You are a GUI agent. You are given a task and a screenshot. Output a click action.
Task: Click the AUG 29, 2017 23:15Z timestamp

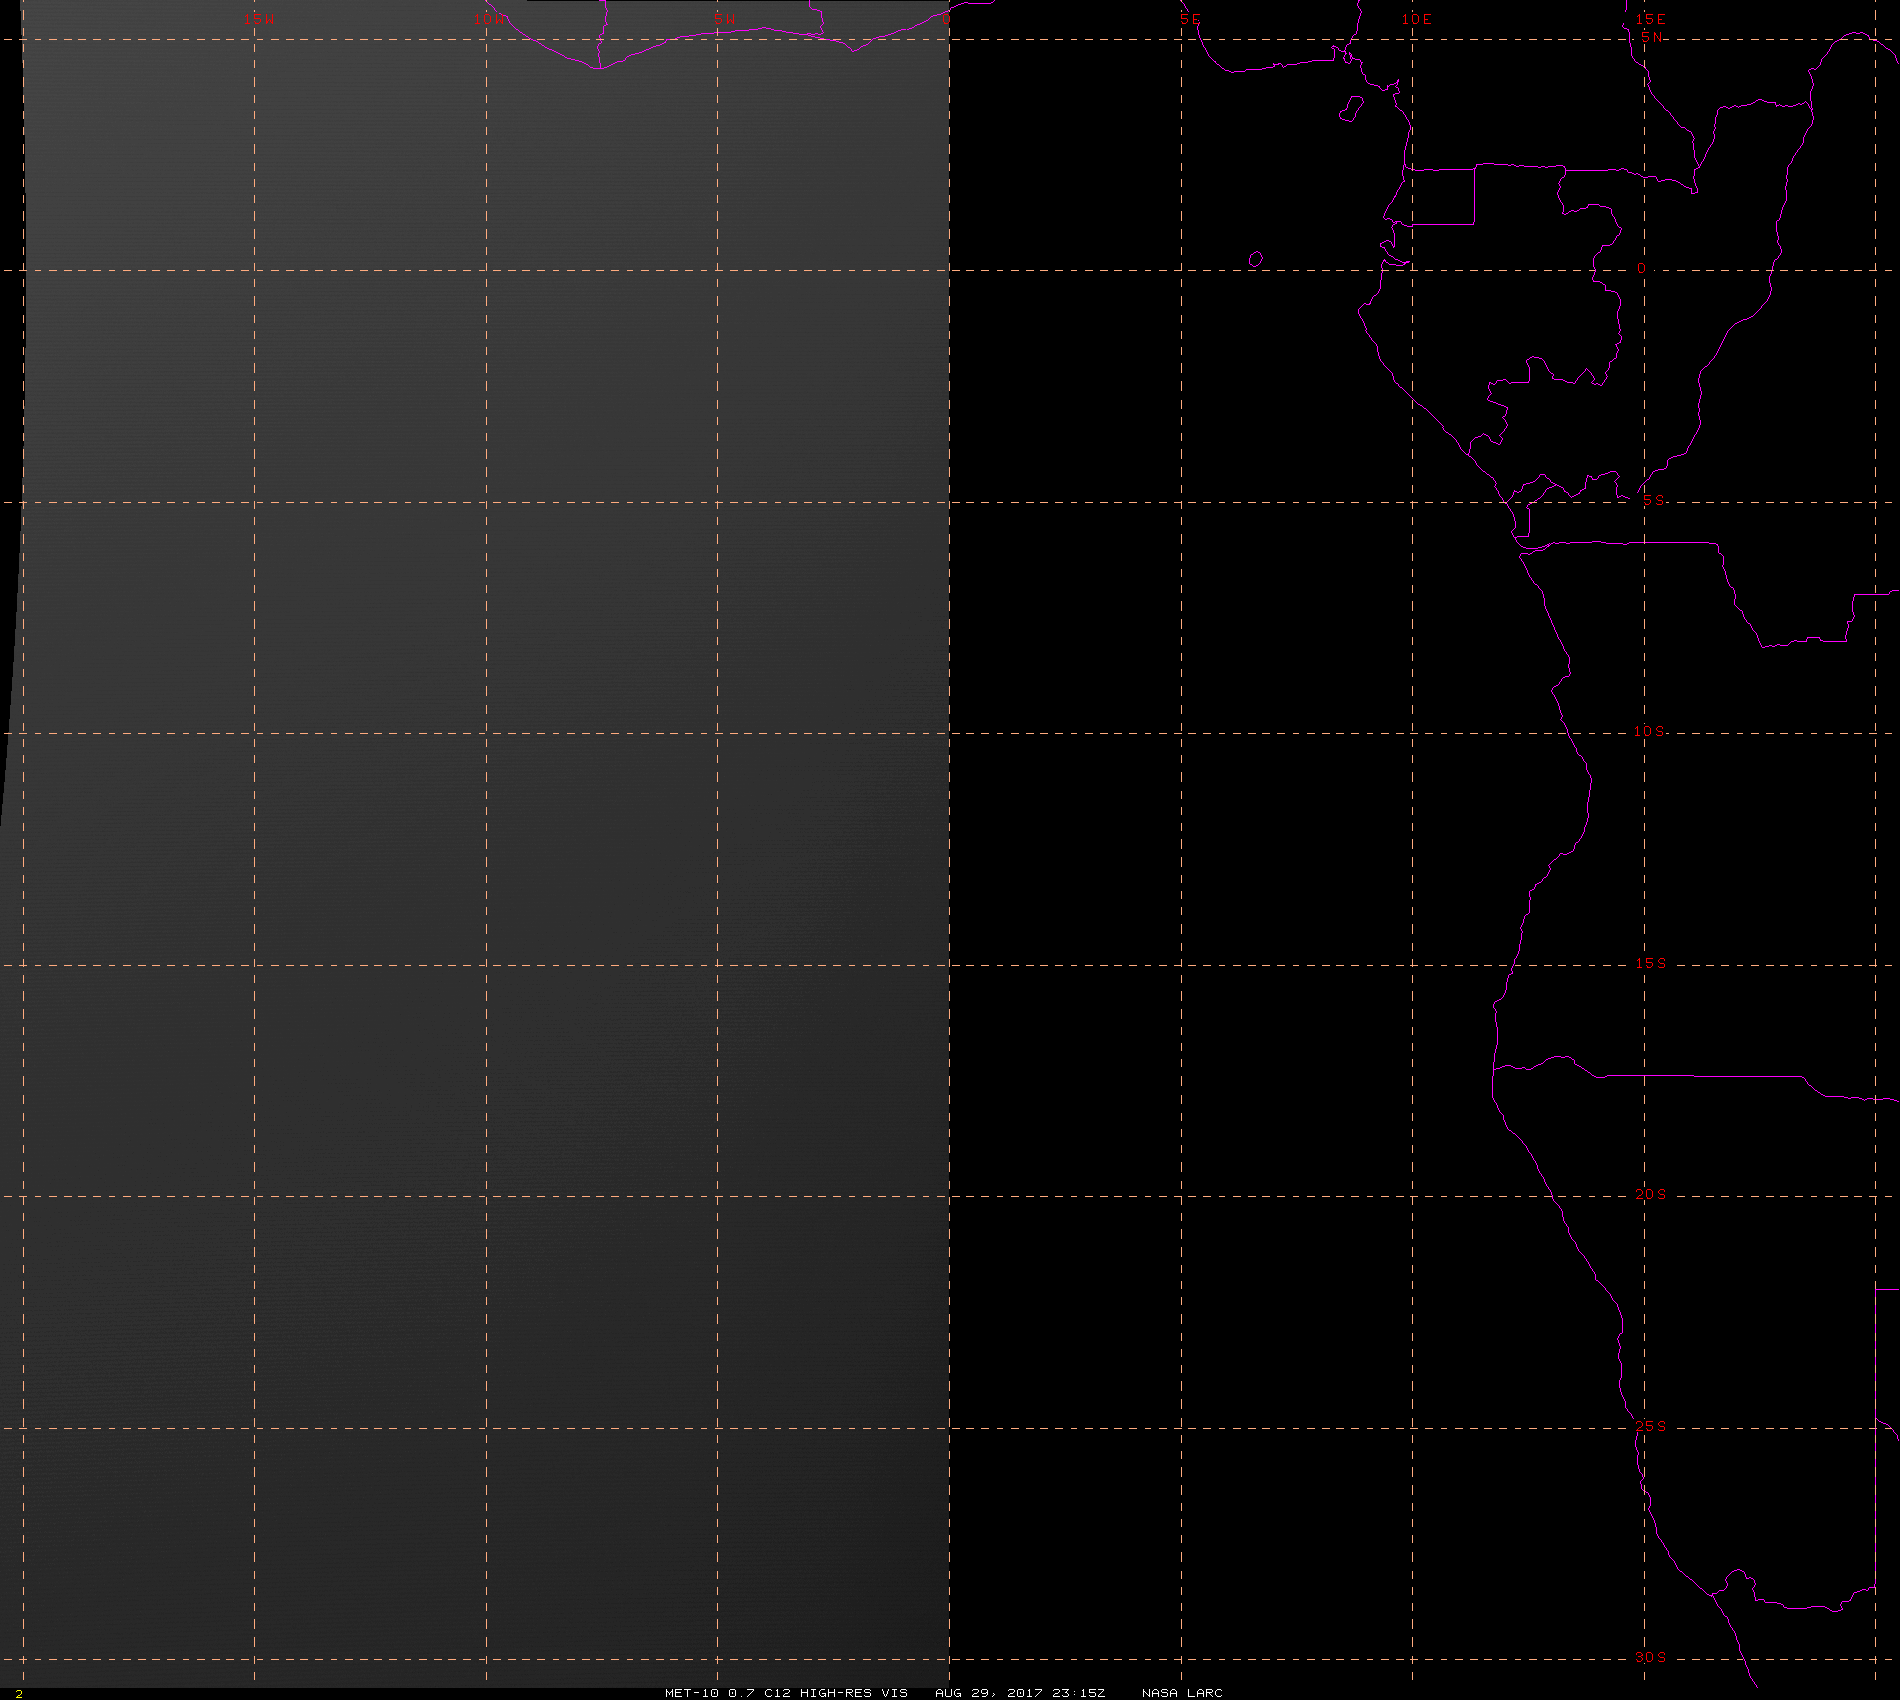coord(1020,1692)
